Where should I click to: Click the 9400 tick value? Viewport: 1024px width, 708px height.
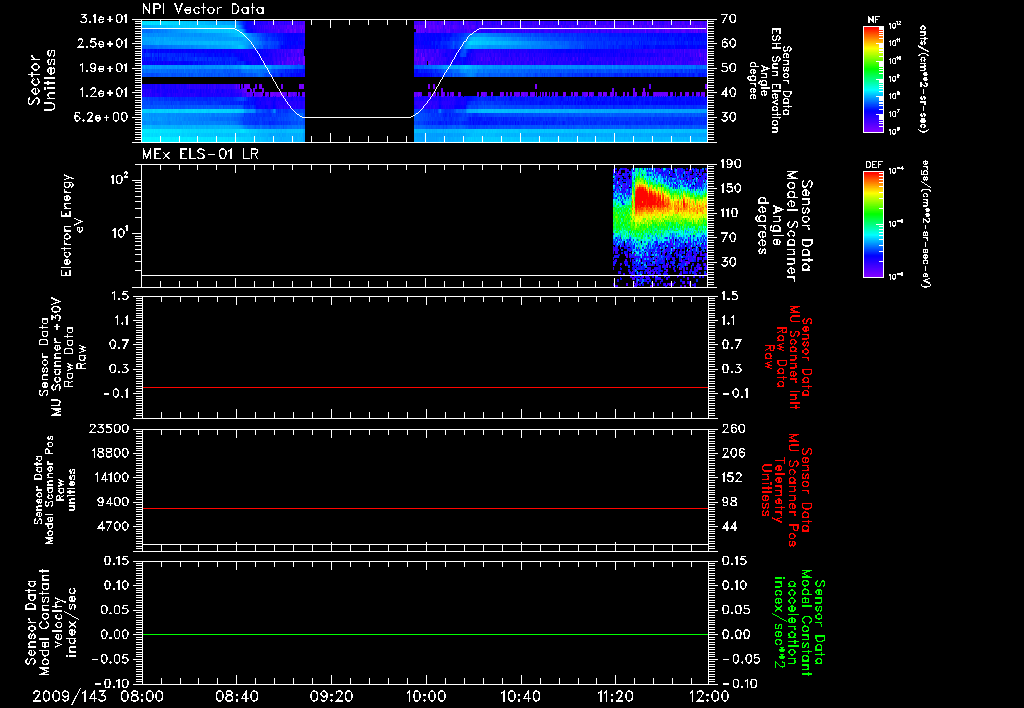tap(114, 502)
